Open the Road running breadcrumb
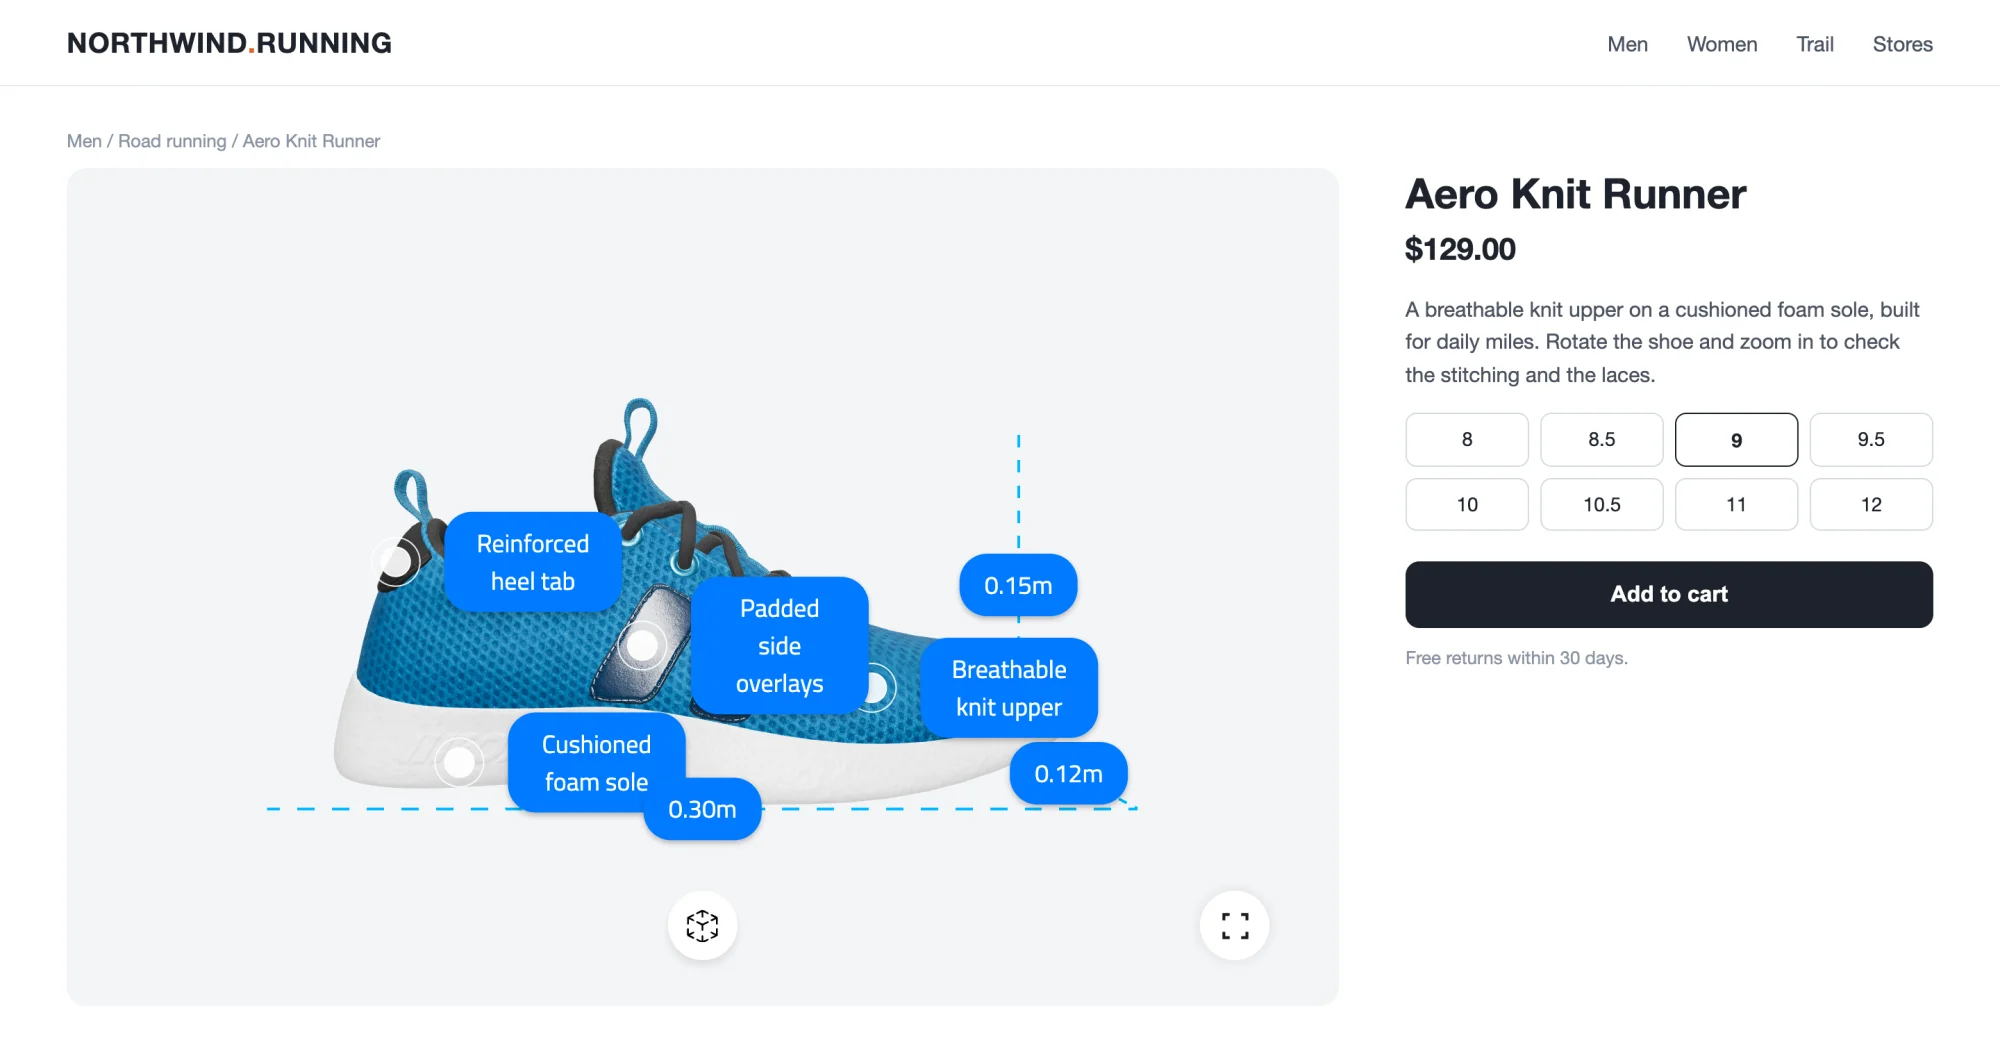Viewport: 2000px width, 1056px height. click(x=172, y=141)
